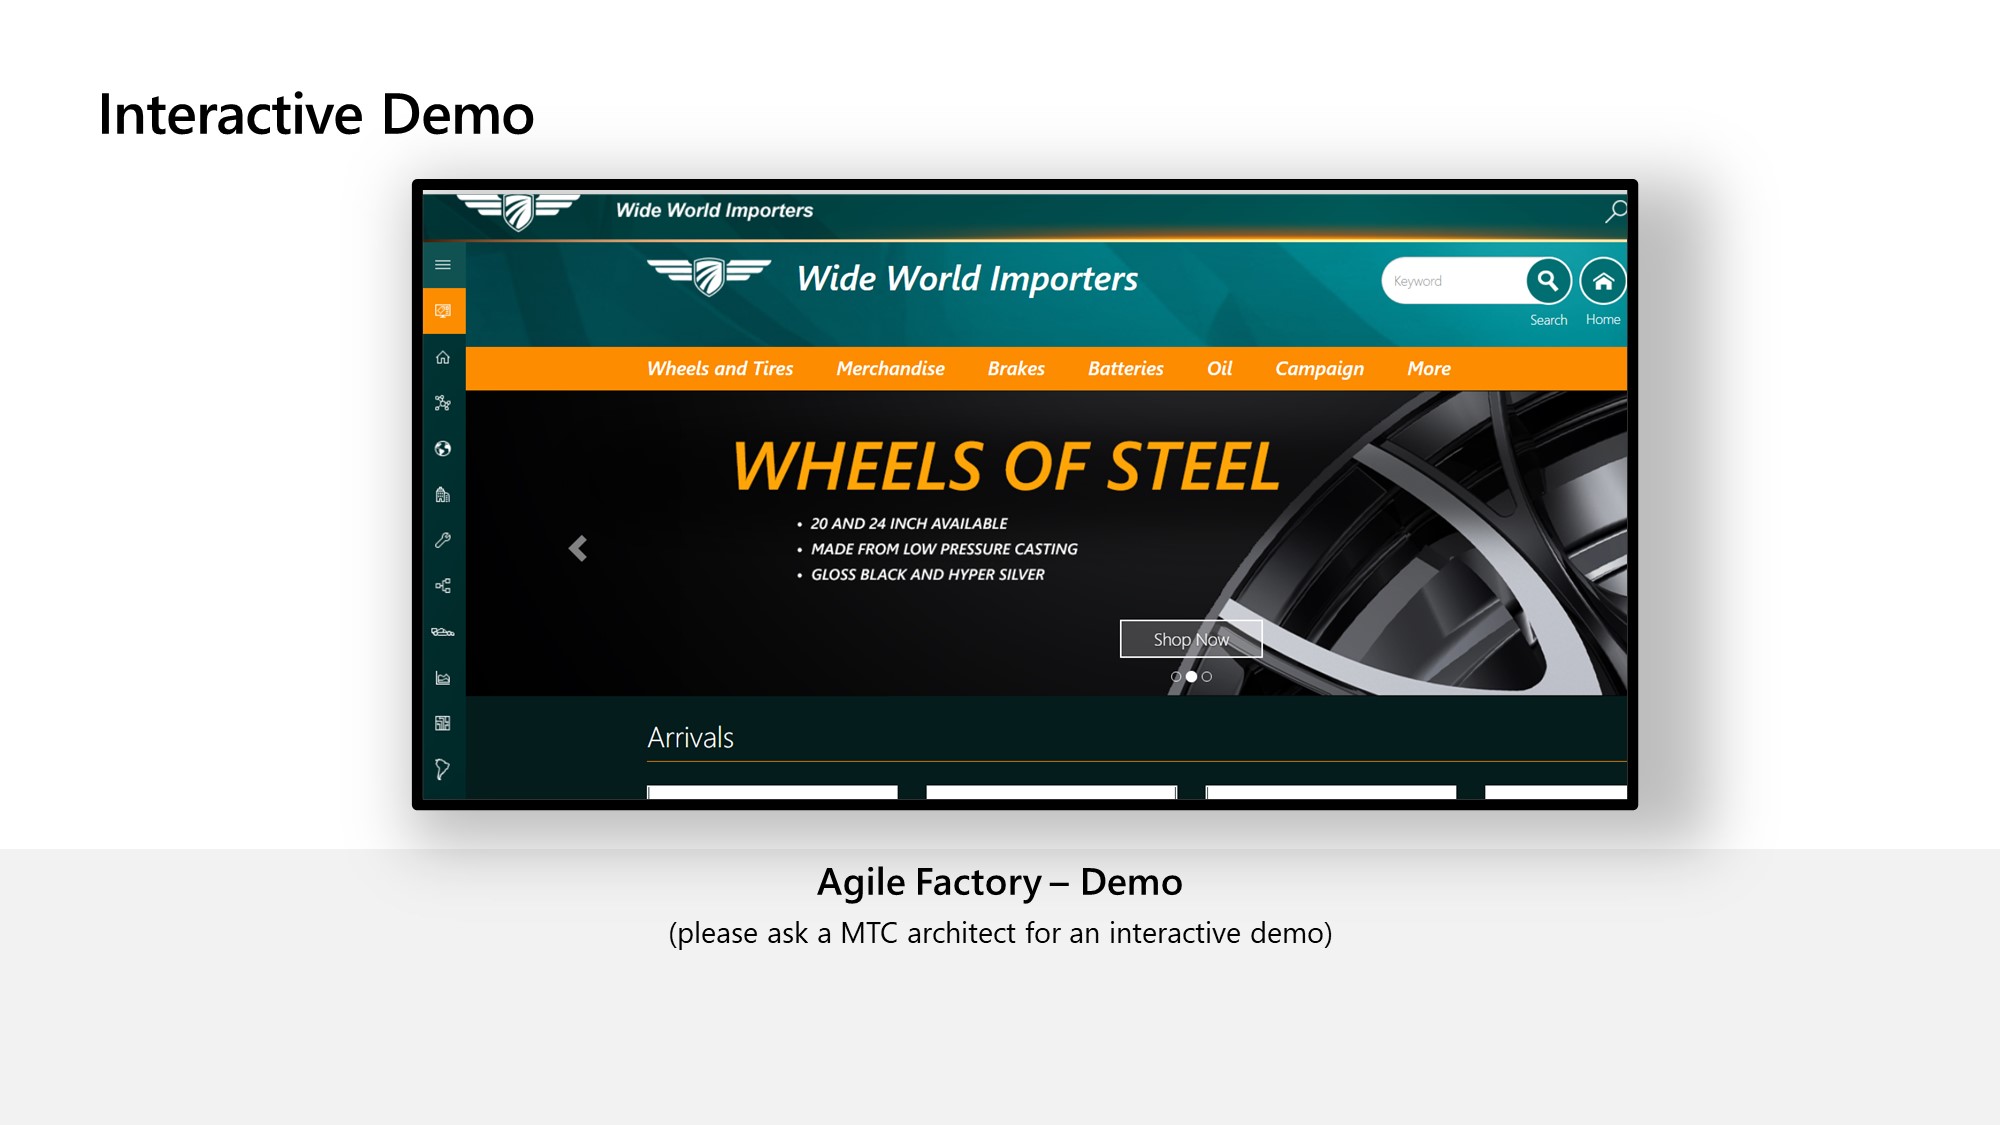
Task: Select the area chart sidebar icon
Action: click(x=443, y=678)
